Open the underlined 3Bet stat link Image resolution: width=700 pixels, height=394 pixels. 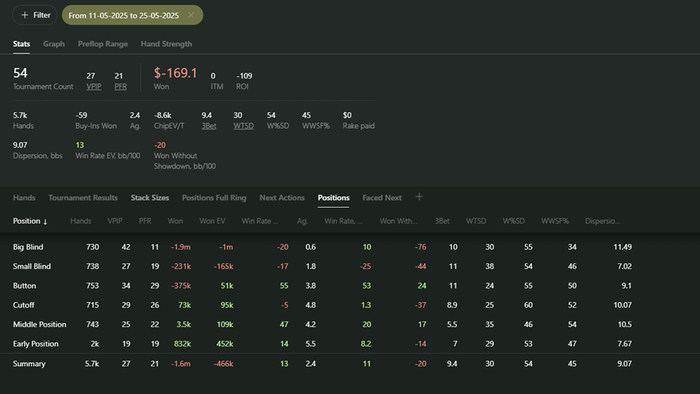pos(209,126)
